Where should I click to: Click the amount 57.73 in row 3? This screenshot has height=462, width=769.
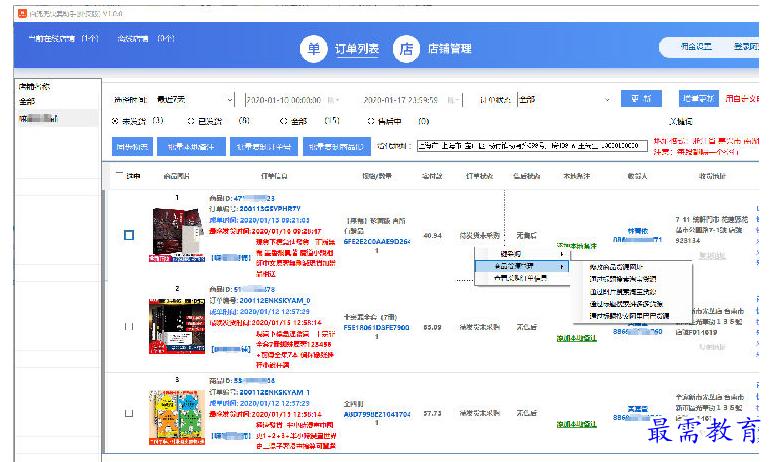[x=432, y=413]
